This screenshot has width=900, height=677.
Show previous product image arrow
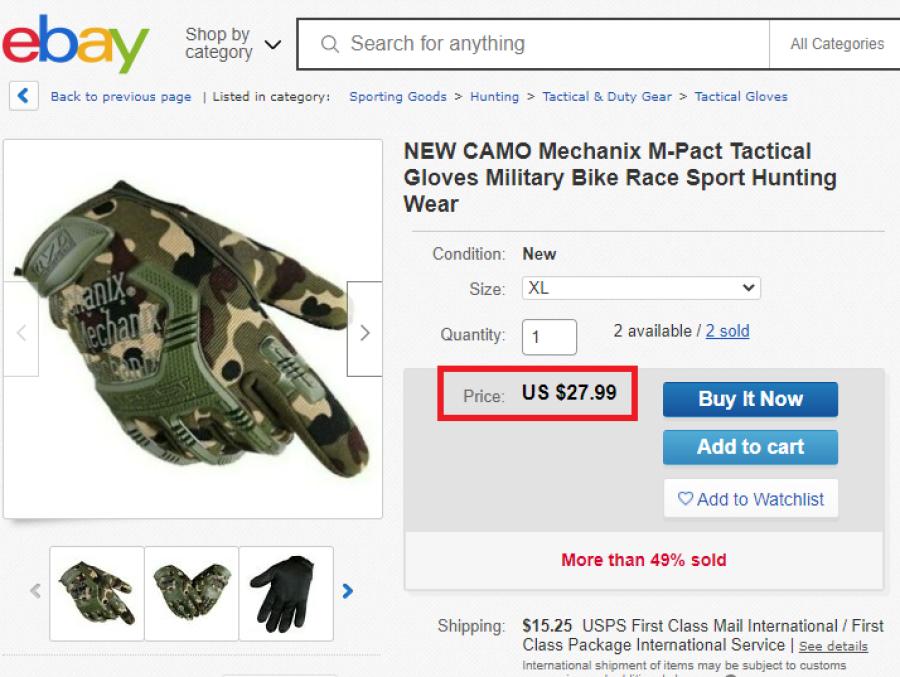pos(21,333)
